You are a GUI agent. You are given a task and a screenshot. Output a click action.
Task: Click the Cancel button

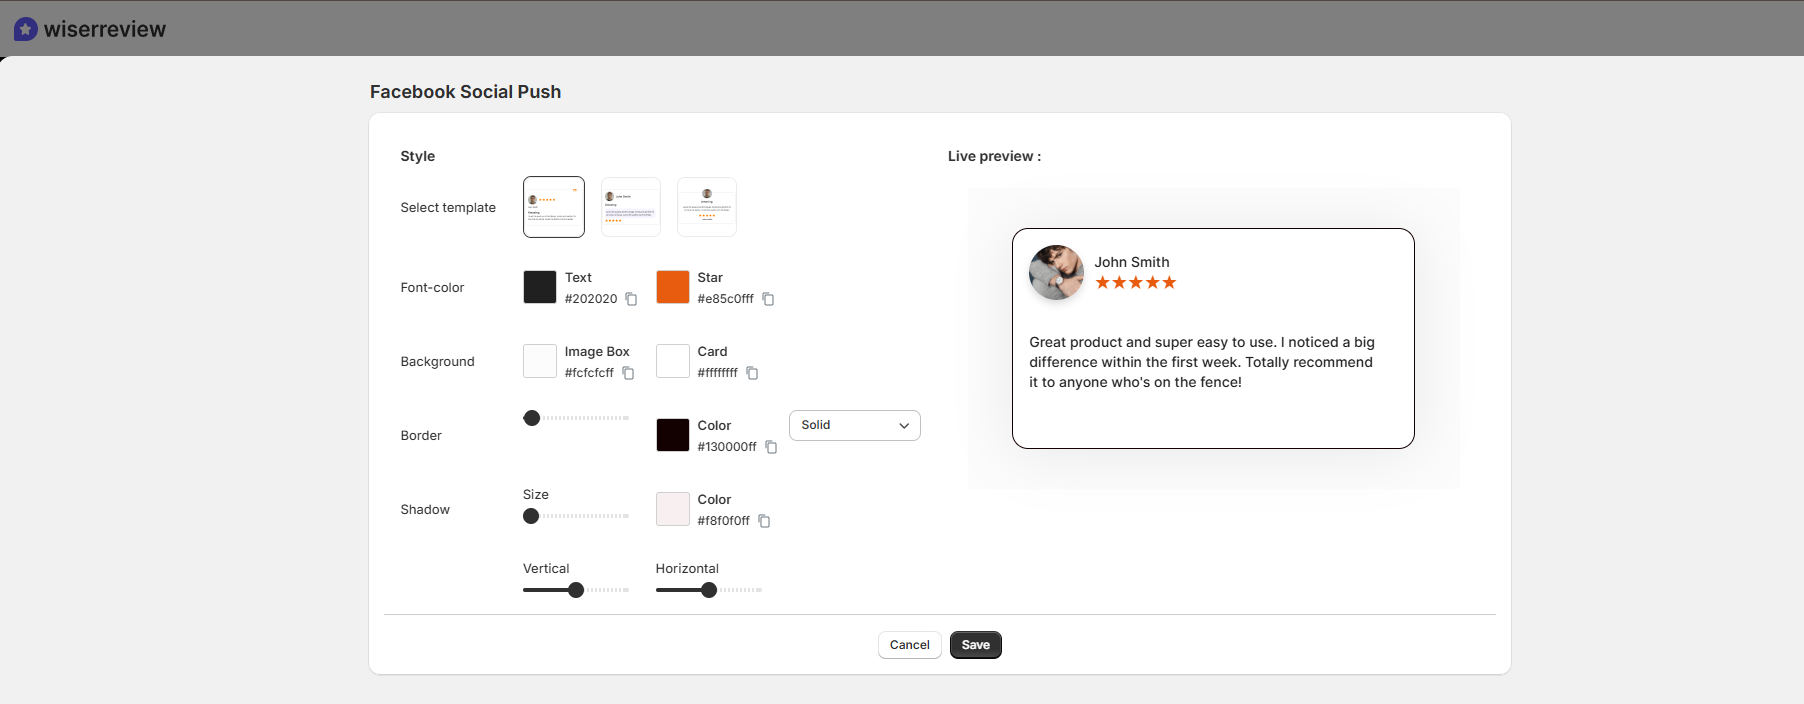click(x=910, y=645)
